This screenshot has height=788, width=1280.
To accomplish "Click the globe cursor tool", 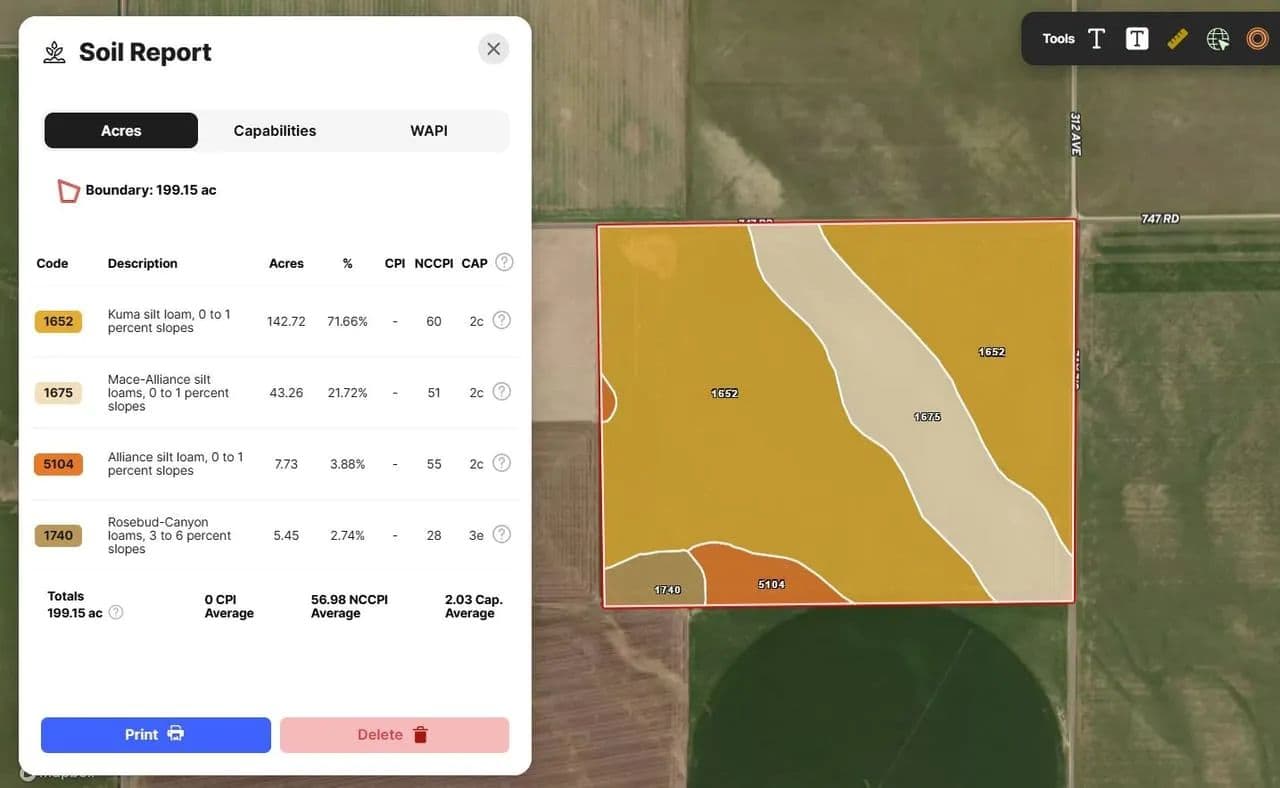I will click(x=1217, y=39).
